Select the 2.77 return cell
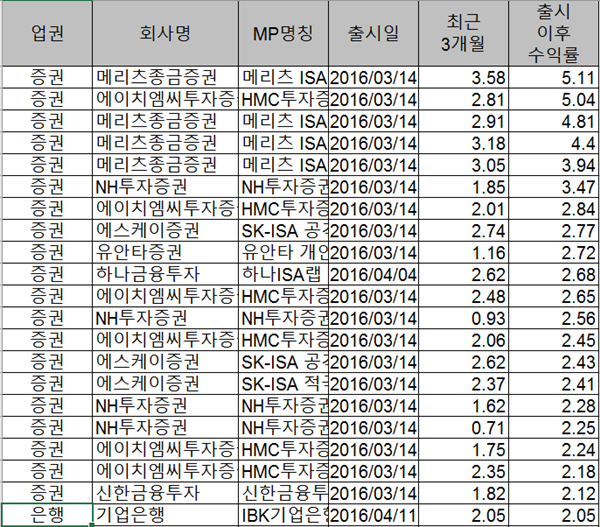Screen dimensions: 600x527 tap(554, 230)
